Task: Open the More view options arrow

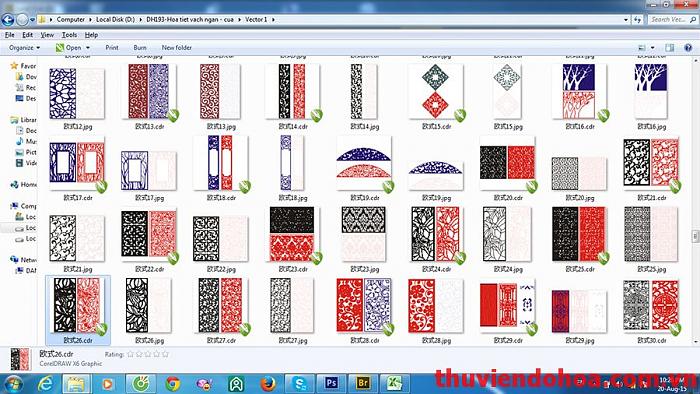Action: tap(652, 47)
